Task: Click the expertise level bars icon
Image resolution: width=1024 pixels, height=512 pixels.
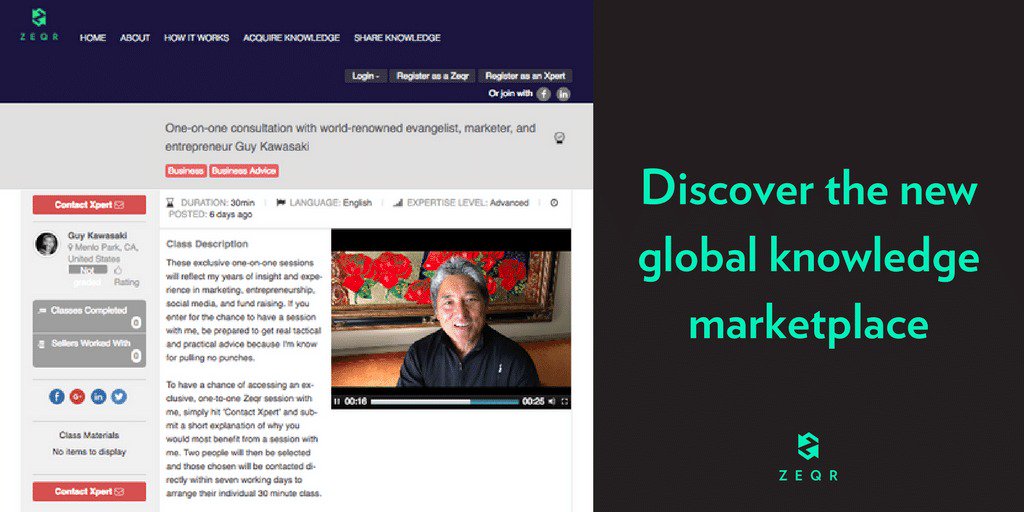Action: pos(398,202)
